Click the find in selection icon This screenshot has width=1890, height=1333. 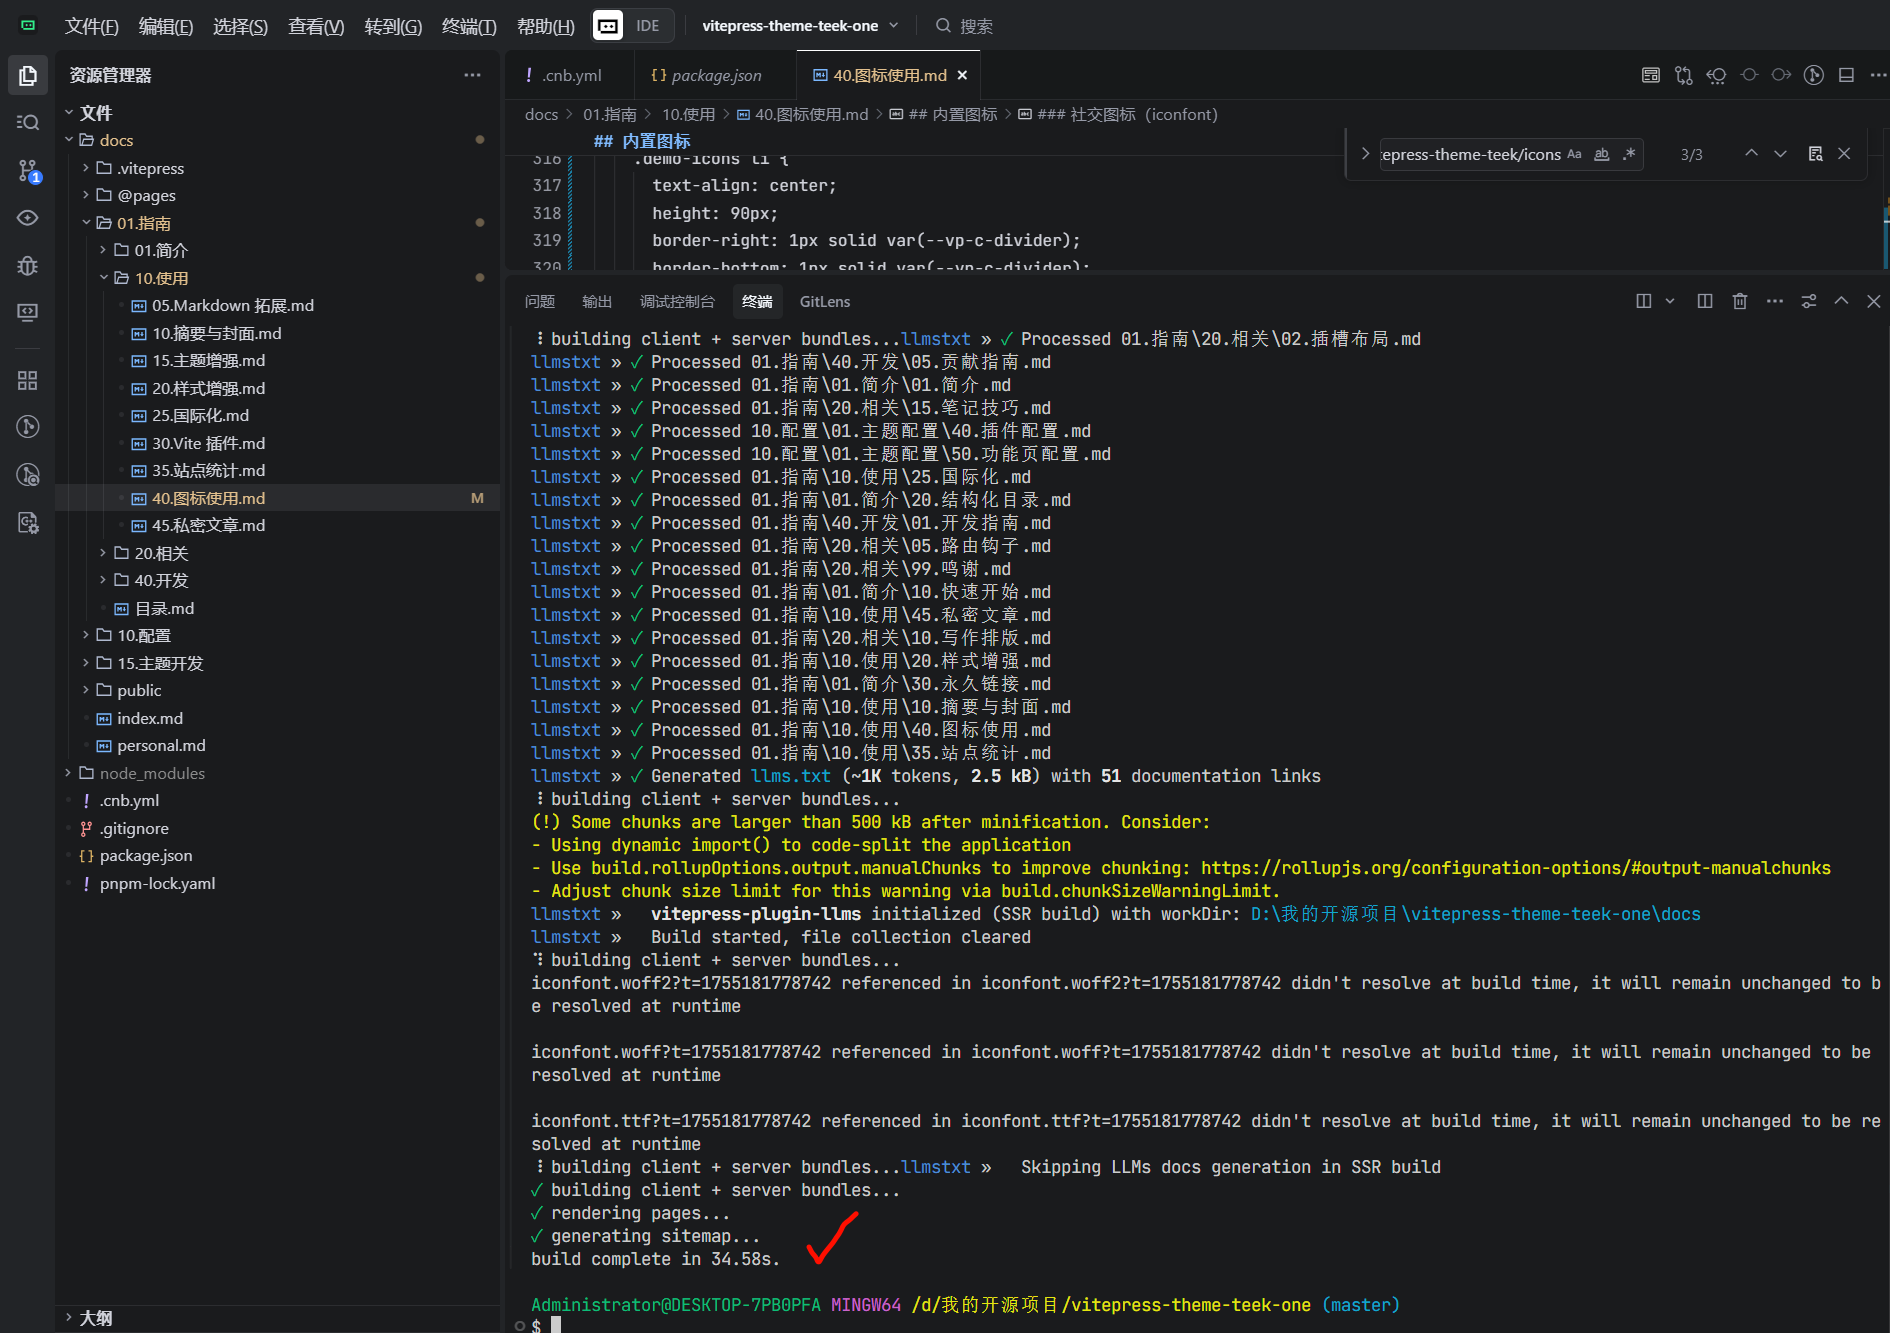(x=1815, y=154)
